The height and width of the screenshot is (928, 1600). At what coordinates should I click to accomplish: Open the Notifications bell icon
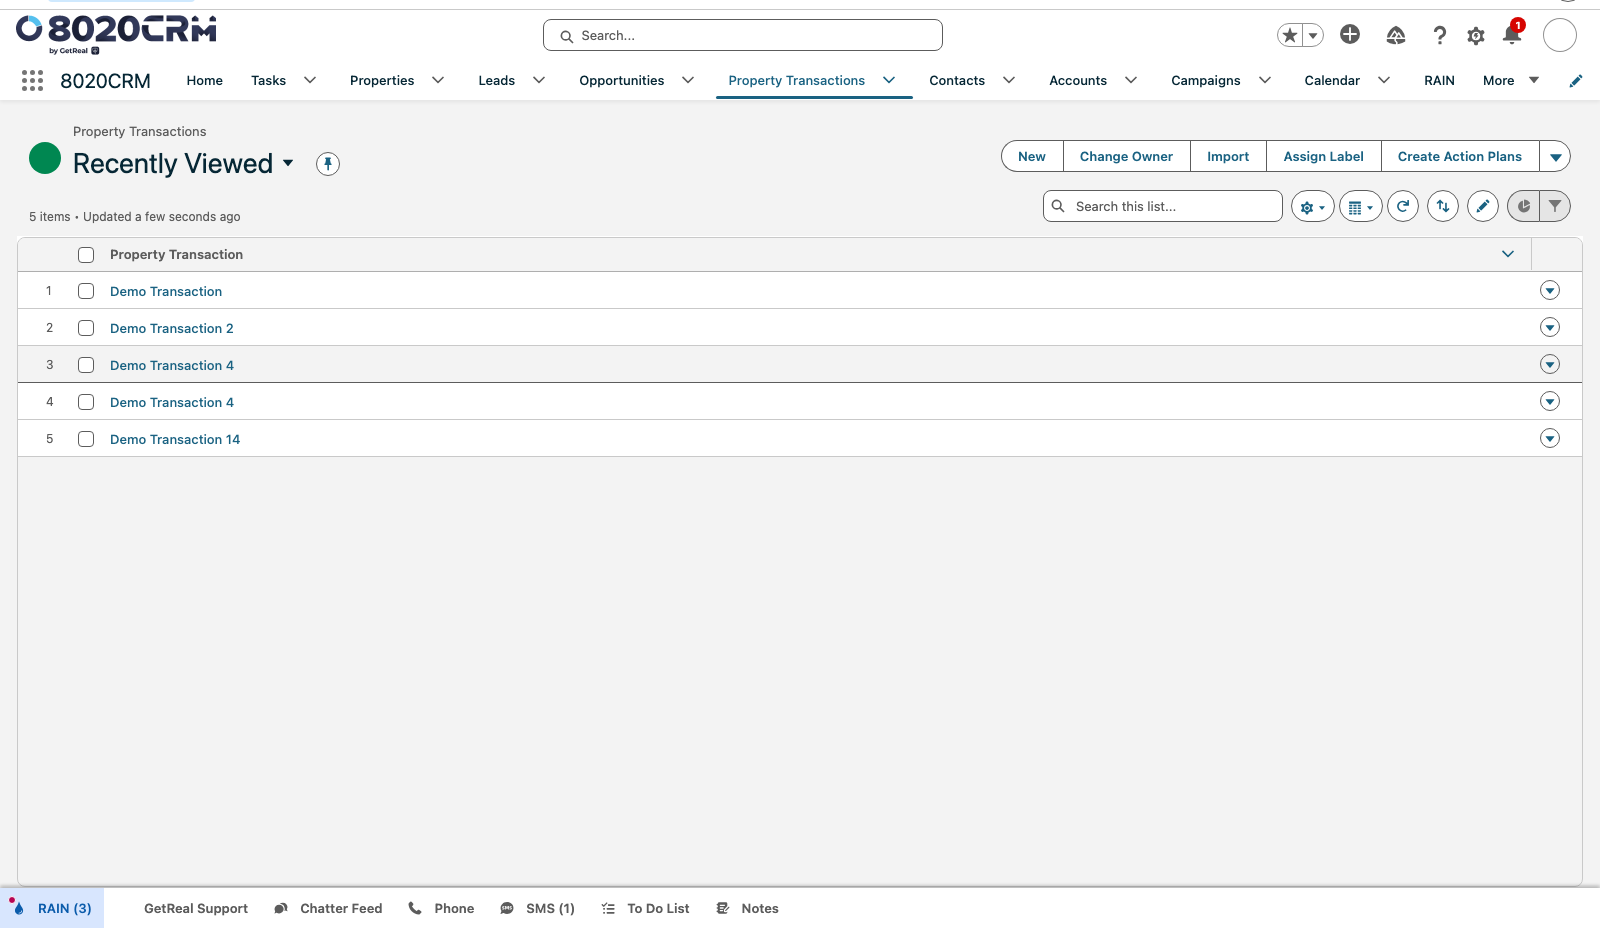(x=1512, y=35)
